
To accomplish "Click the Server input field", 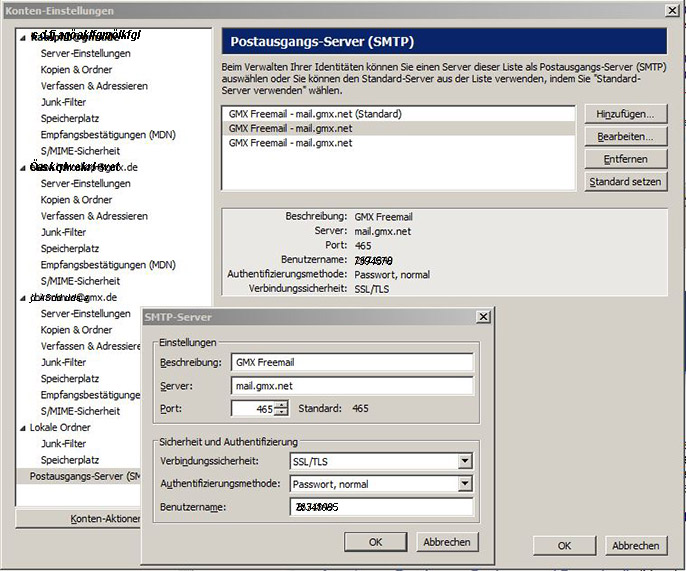I will pyautogui.click(x=351, y=385).
